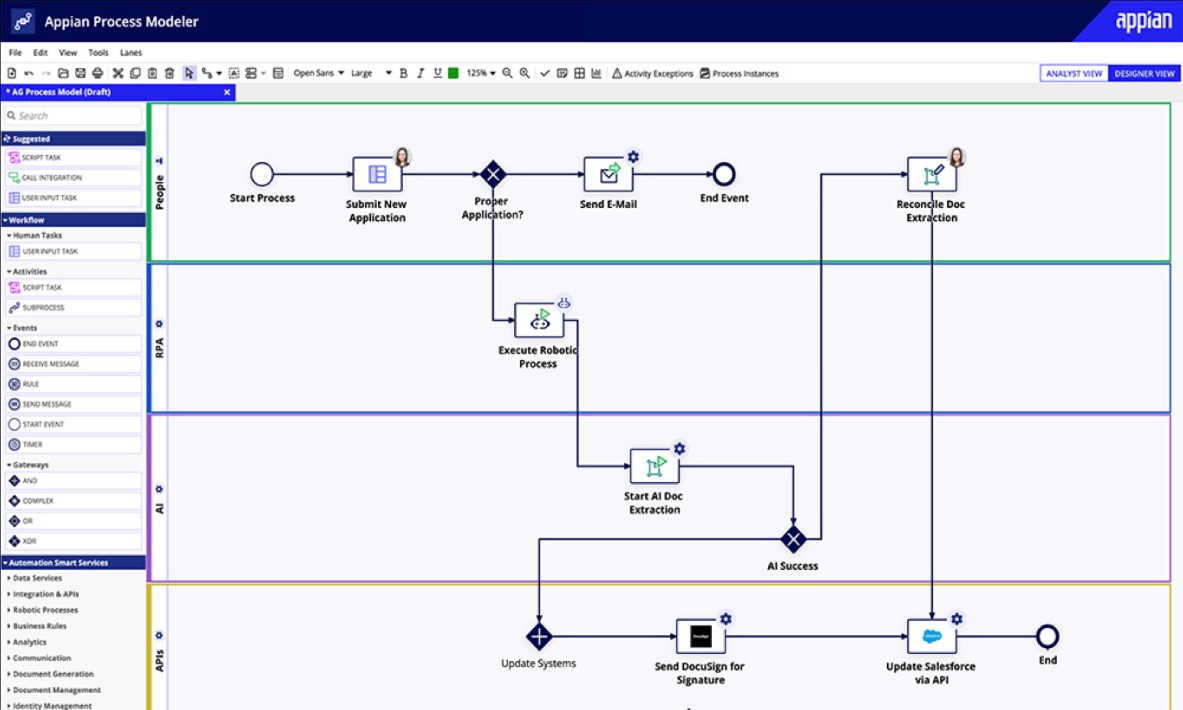Pick the XOR gateway palette item

point(73,541)
